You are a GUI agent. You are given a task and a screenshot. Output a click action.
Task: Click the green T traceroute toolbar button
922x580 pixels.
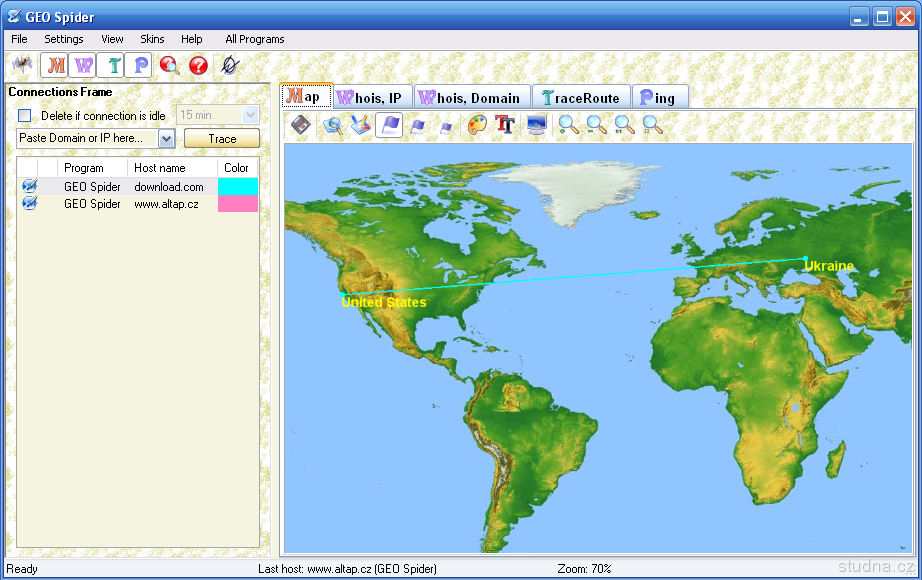(x=113, y=66)
